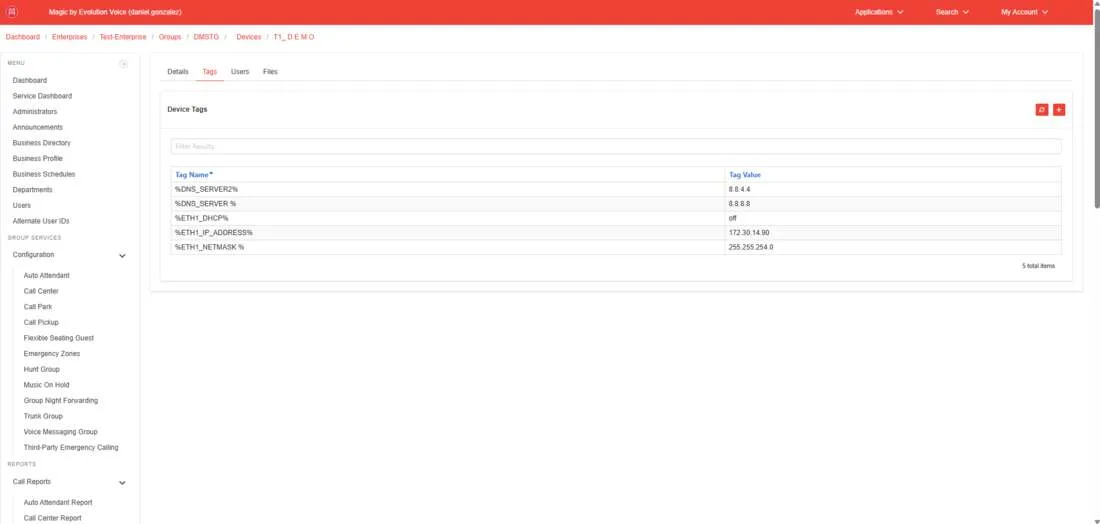Open Music On Hold configuration

tap(46, 385)
